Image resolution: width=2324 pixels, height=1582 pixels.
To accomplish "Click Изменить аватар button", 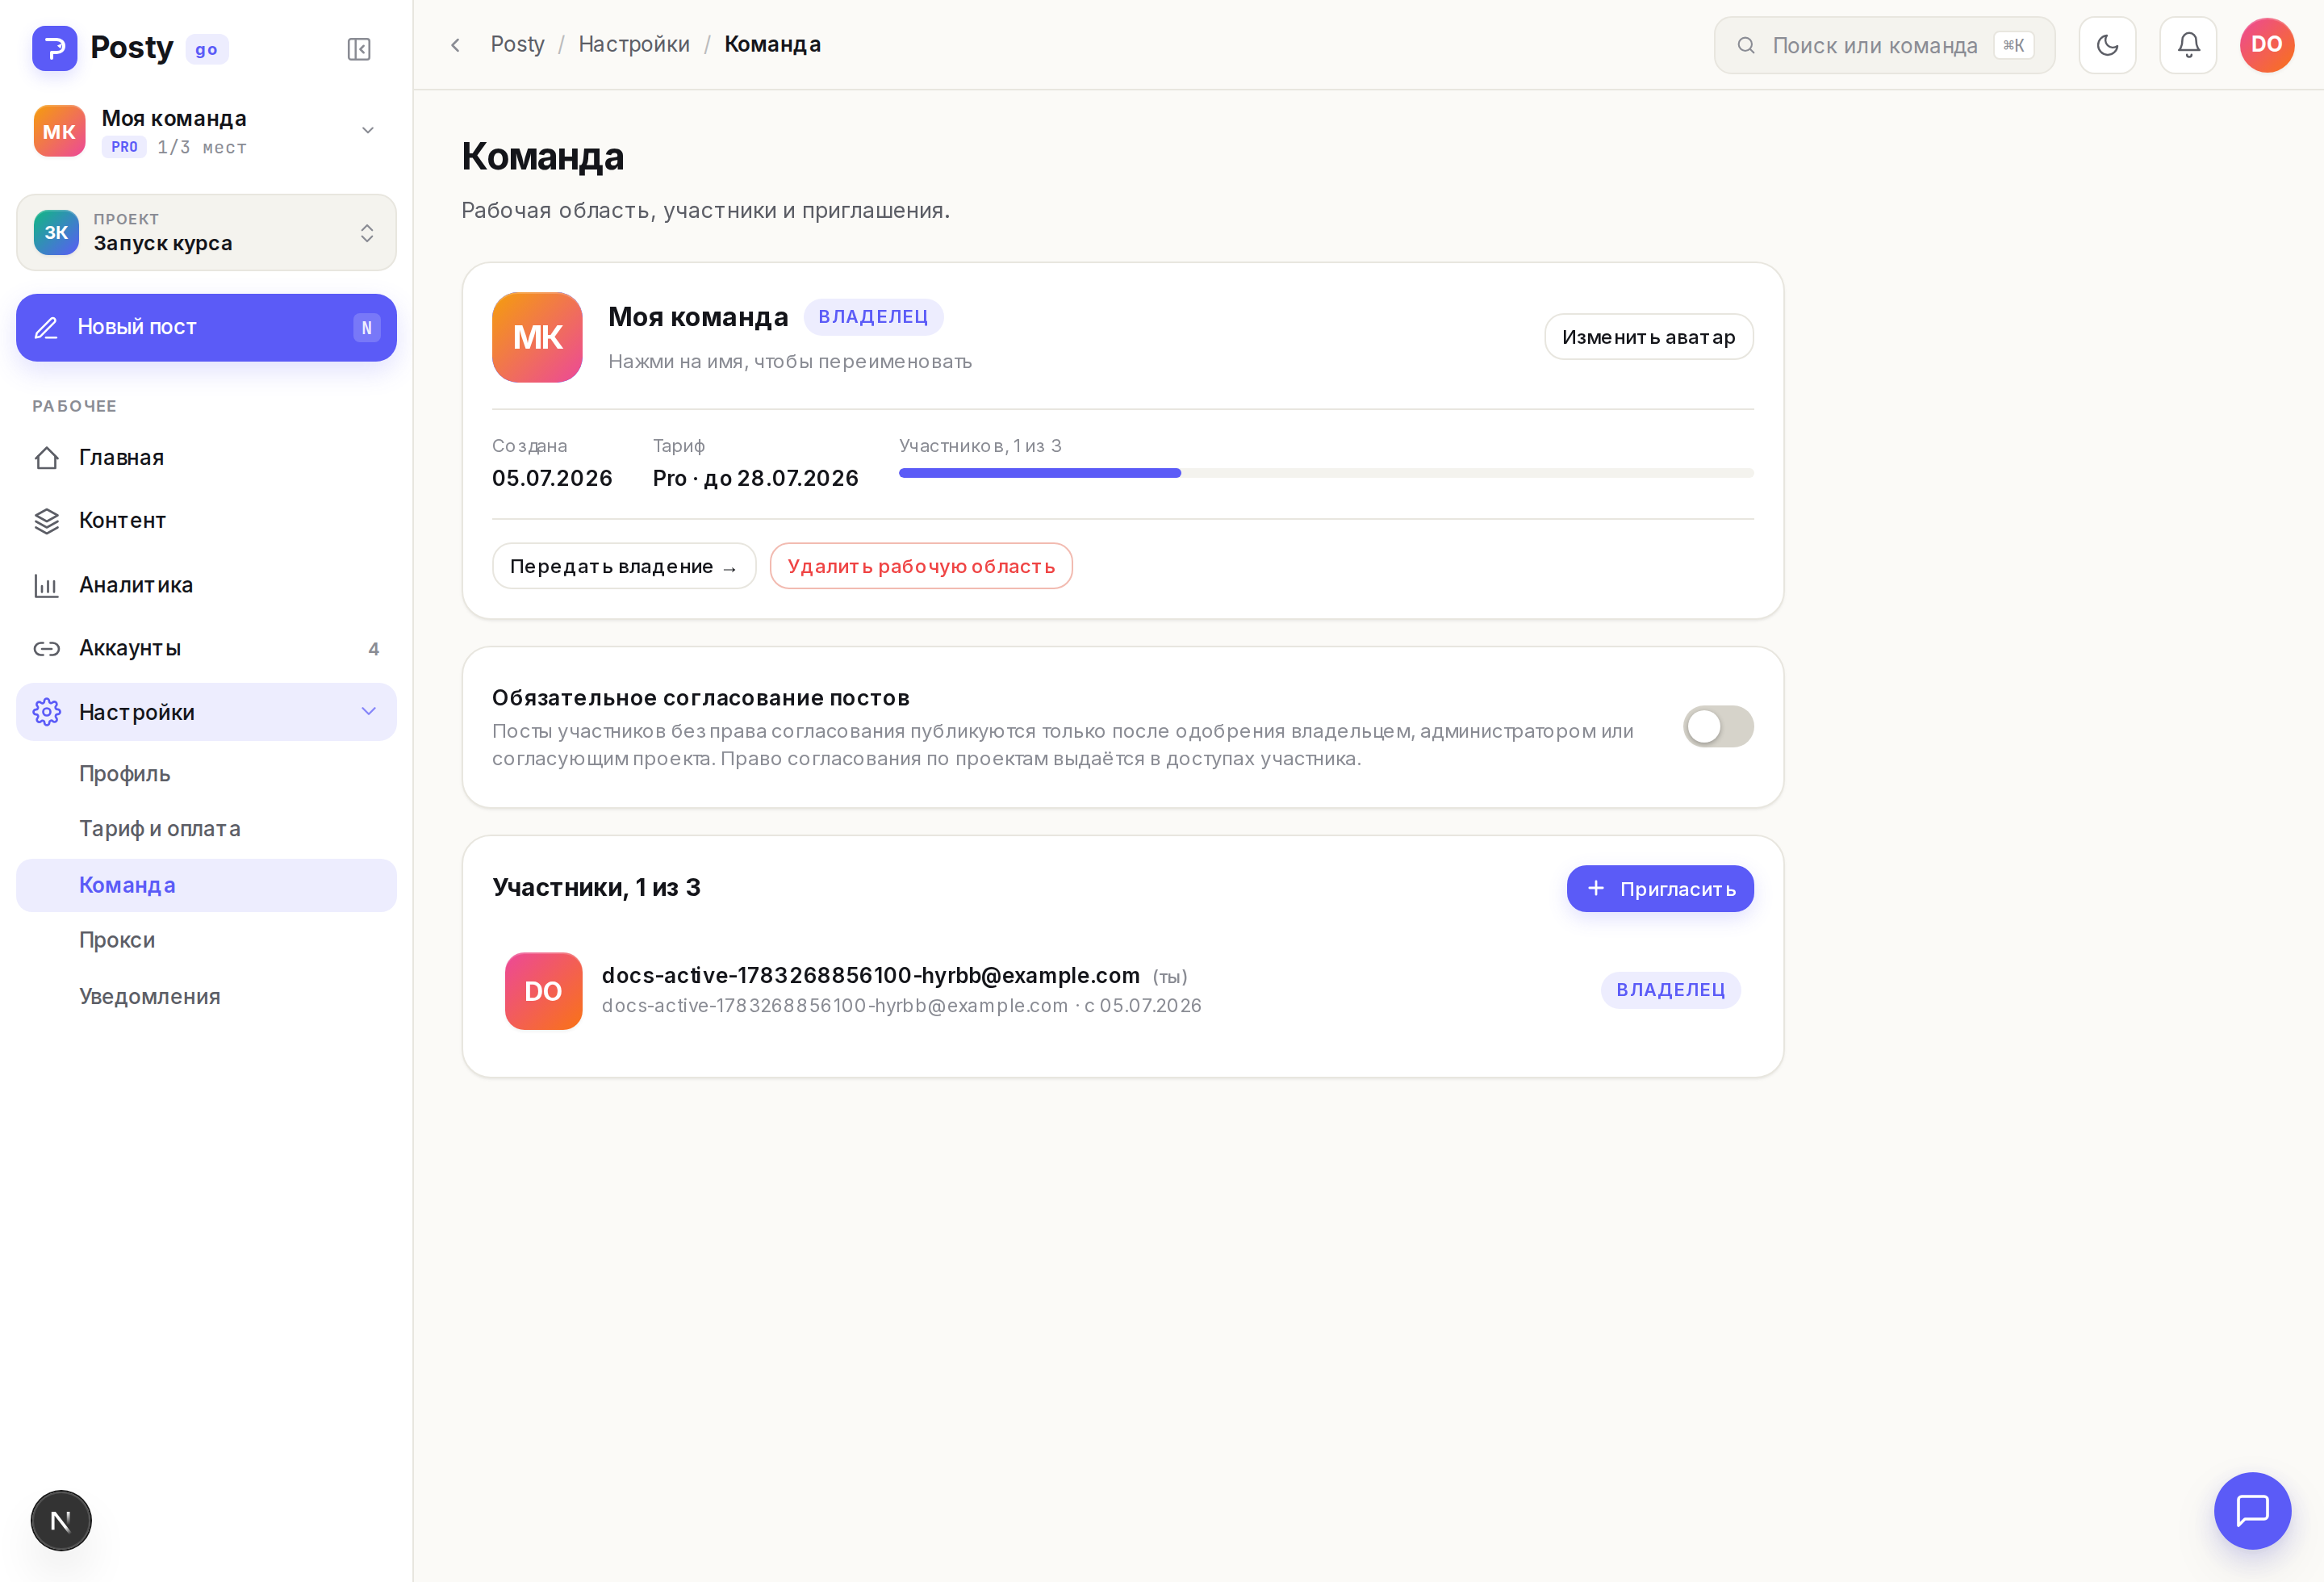I will click(1649, 337).
